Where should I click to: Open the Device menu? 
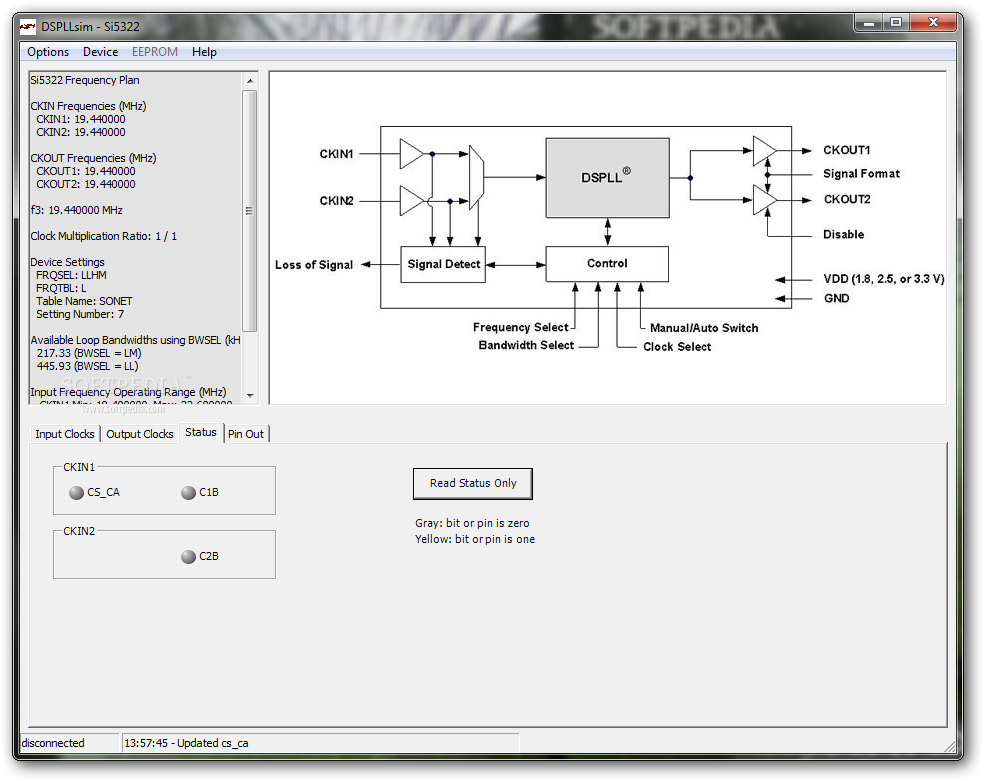tap(100, 52)
